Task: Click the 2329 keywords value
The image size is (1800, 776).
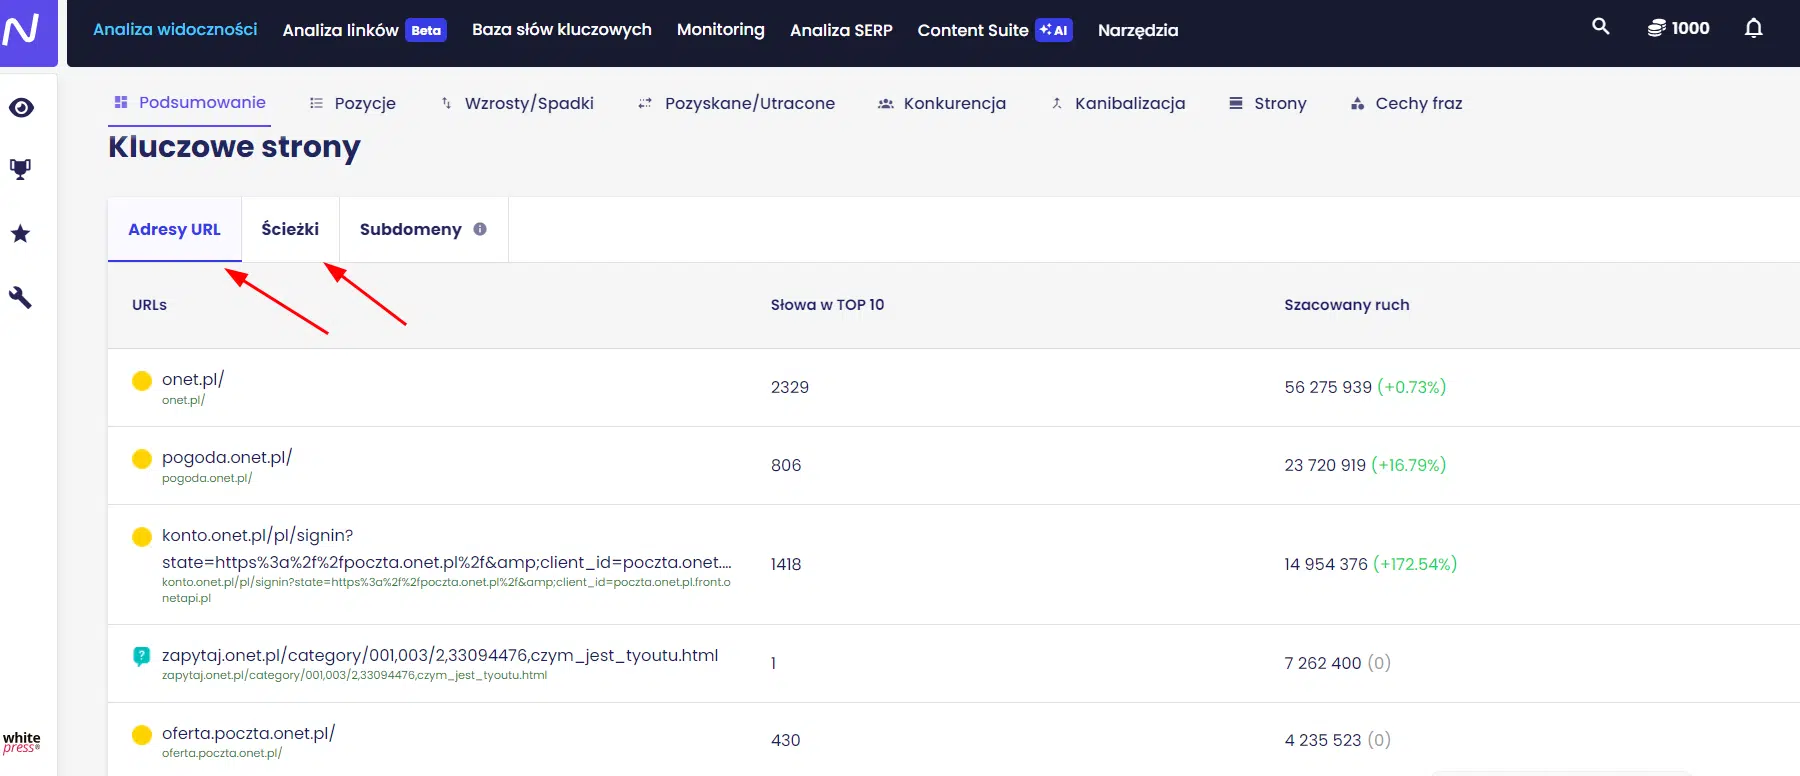Action: click(x=790, y=387)
